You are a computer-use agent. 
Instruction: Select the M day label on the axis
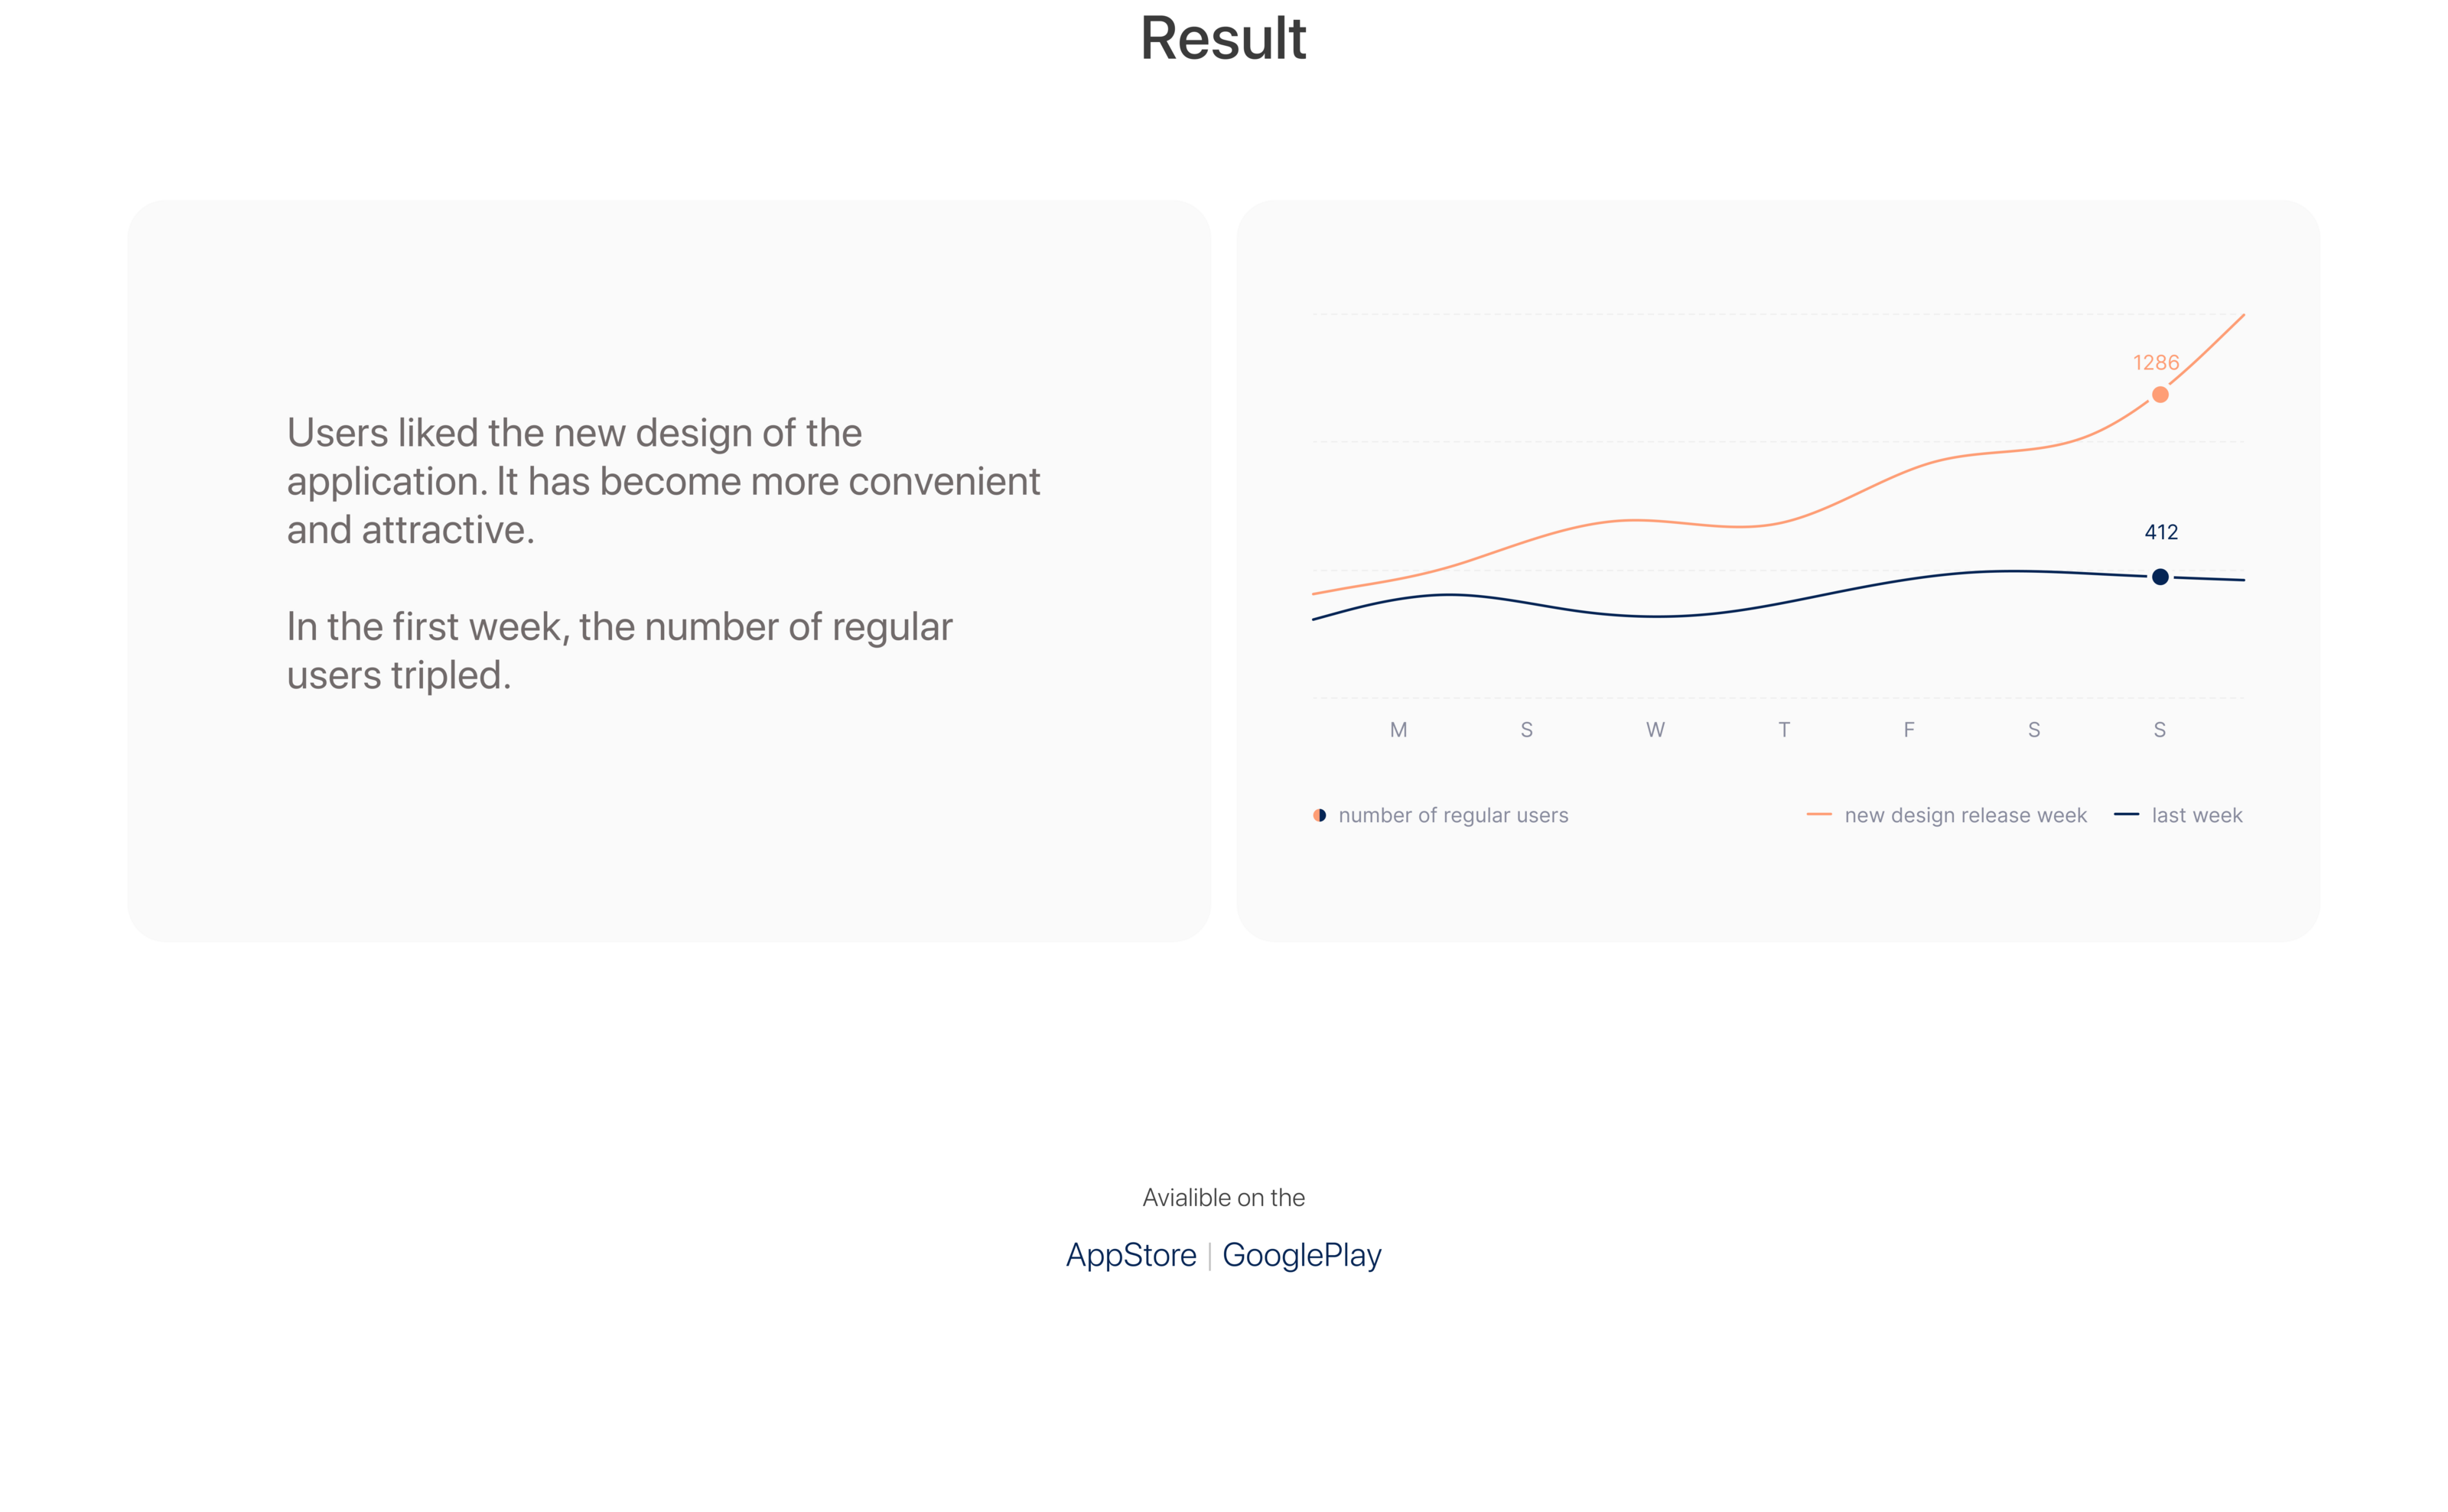[1398, 730]
